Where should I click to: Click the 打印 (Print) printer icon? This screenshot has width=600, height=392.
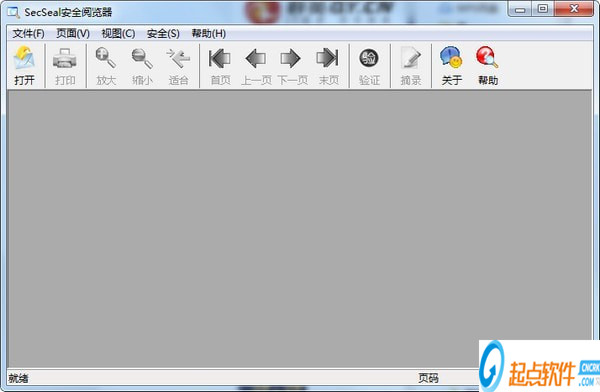coord(65,58)
